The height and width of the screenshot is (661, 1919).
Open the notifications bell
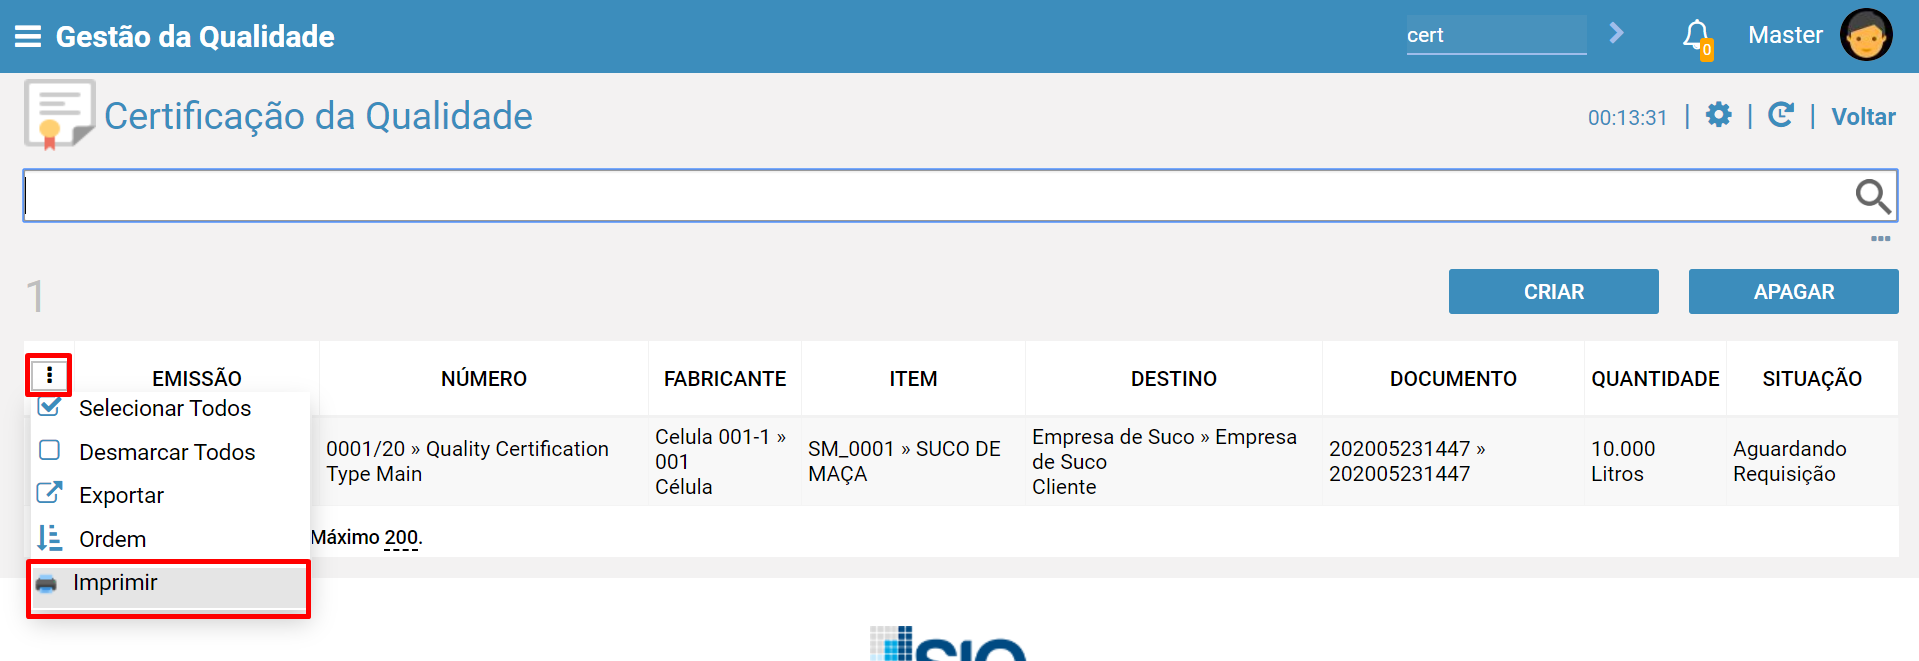click(x=1697, y=38)
